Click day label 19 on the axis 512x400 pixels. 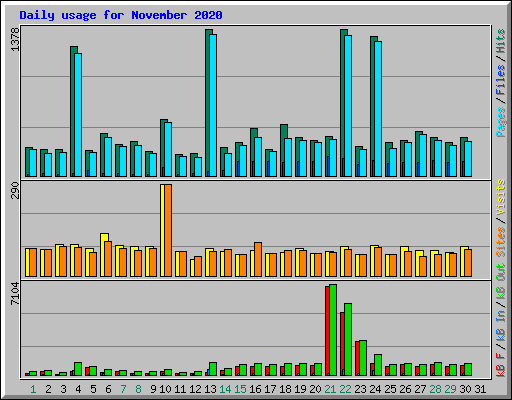pyautogui.click(x=300, y=389)
